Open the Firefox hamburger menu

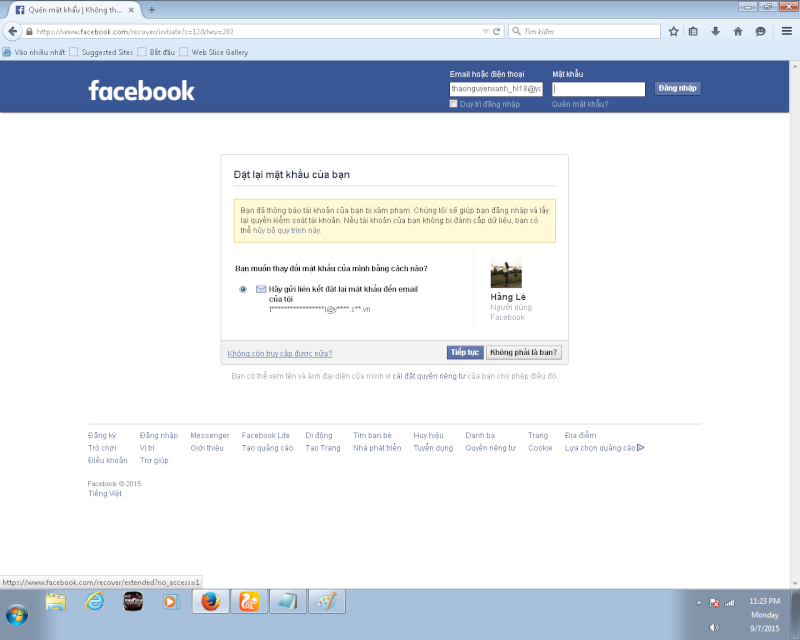click(x=787, y=31)
